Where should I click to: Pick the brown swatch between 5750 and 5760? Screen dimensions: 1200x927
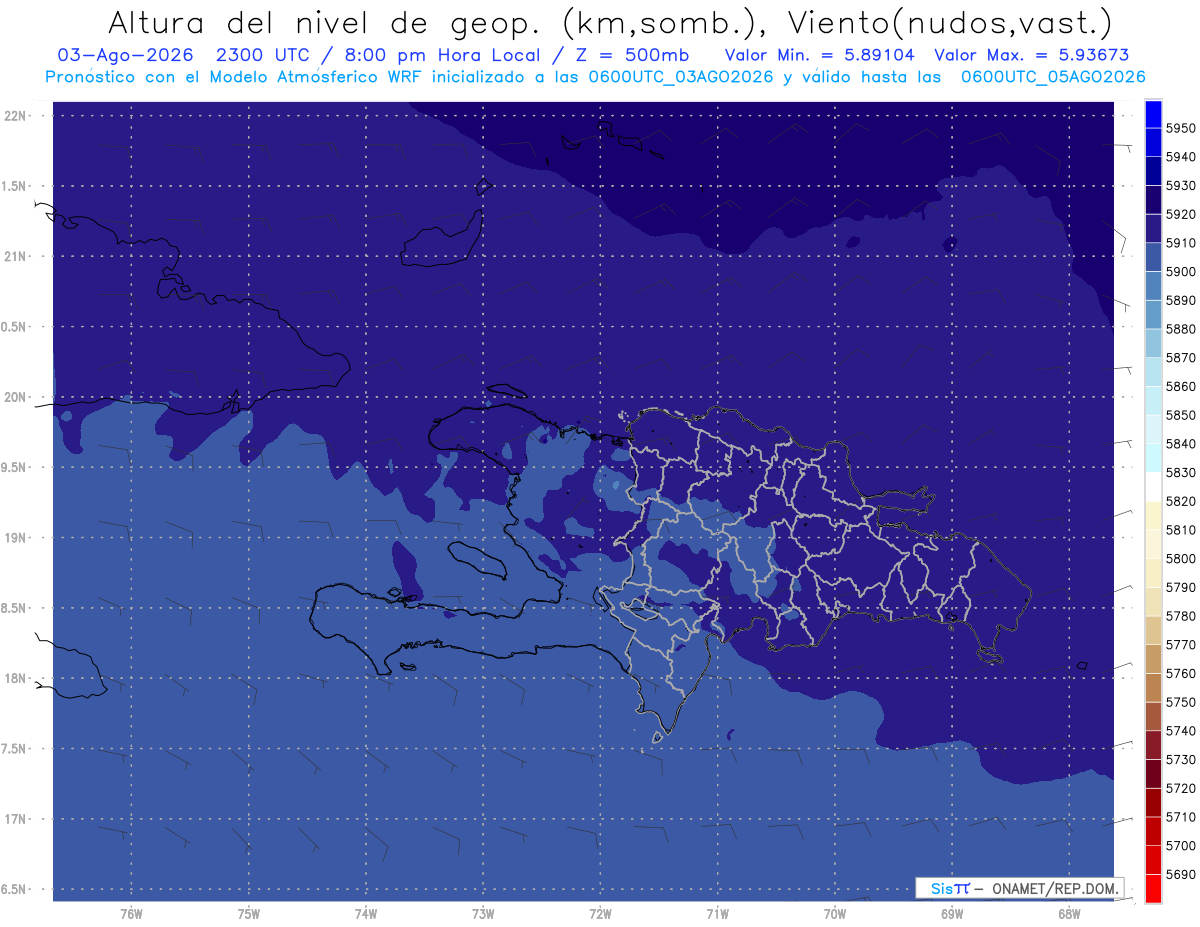tap(1153, 687)
